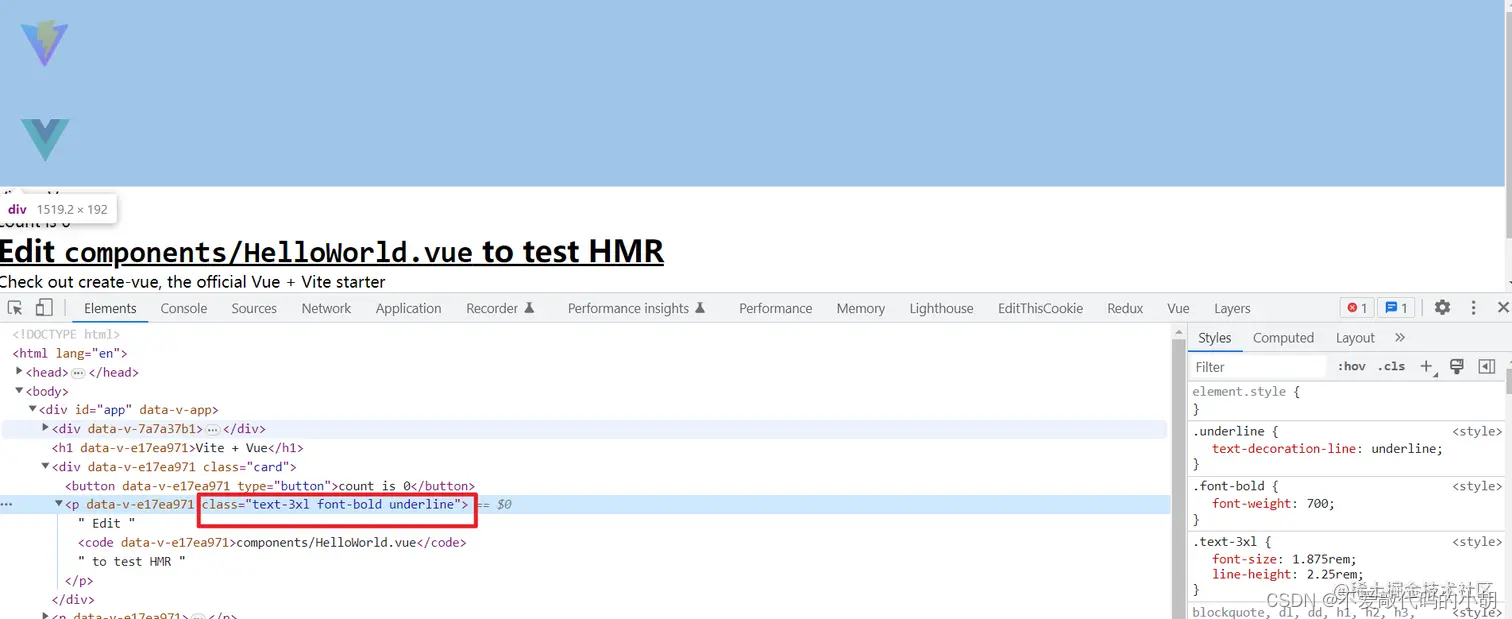Click the row actions ellipsis beside selected p
The height and width of the screenshot is (619, 1512).
pyautogui.click(x=7, y=505)
